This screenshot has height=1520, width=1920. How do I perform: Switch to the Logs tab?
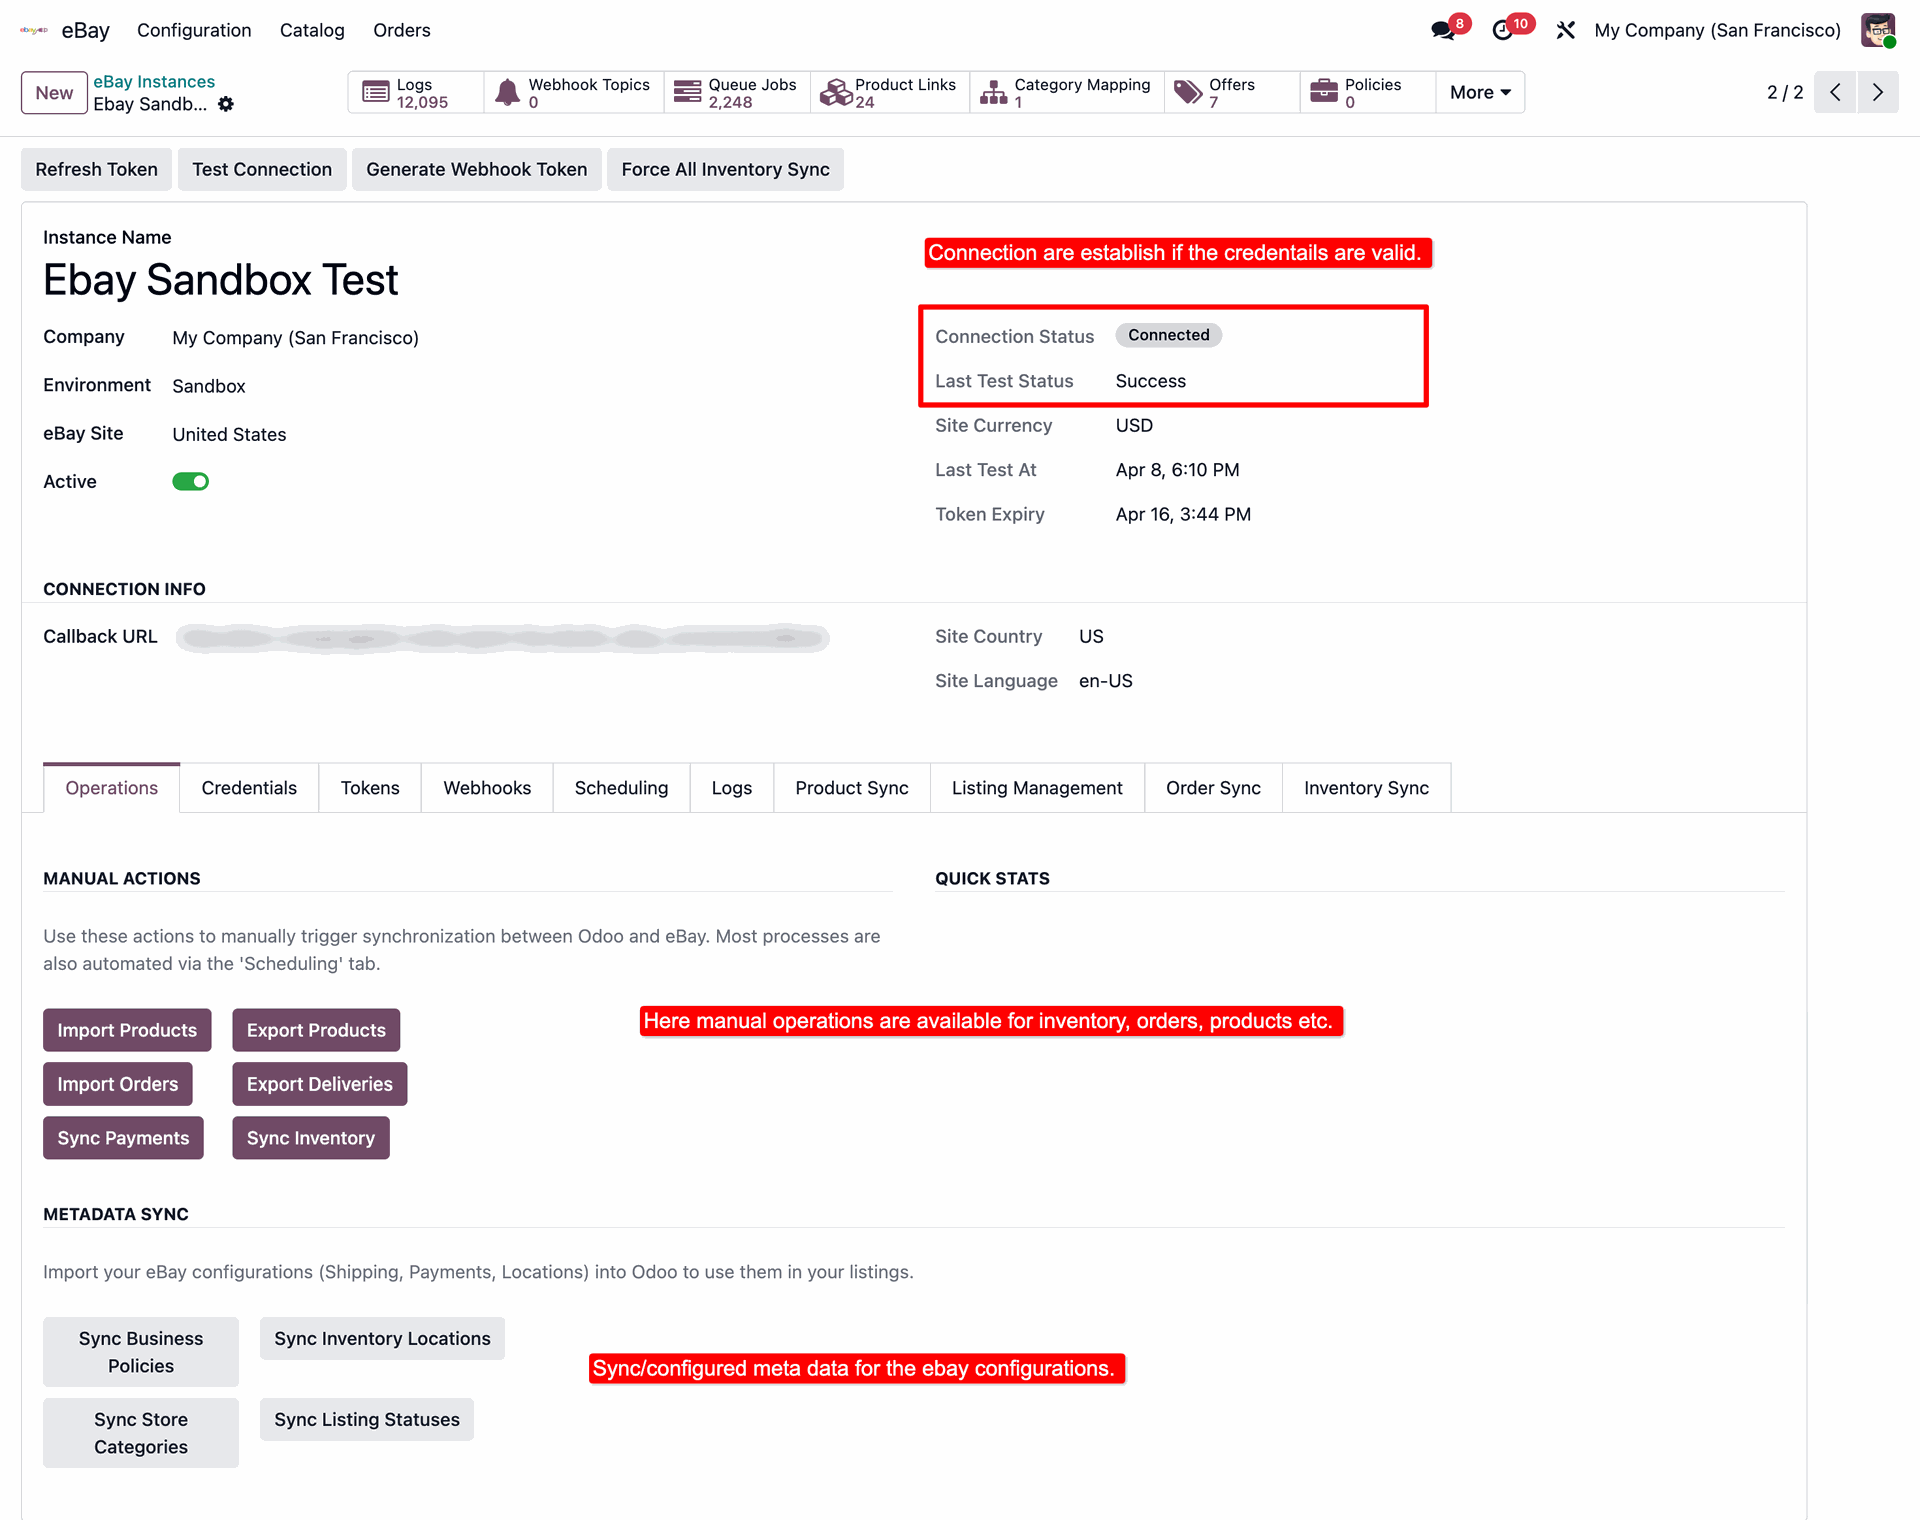click(732, 788)
